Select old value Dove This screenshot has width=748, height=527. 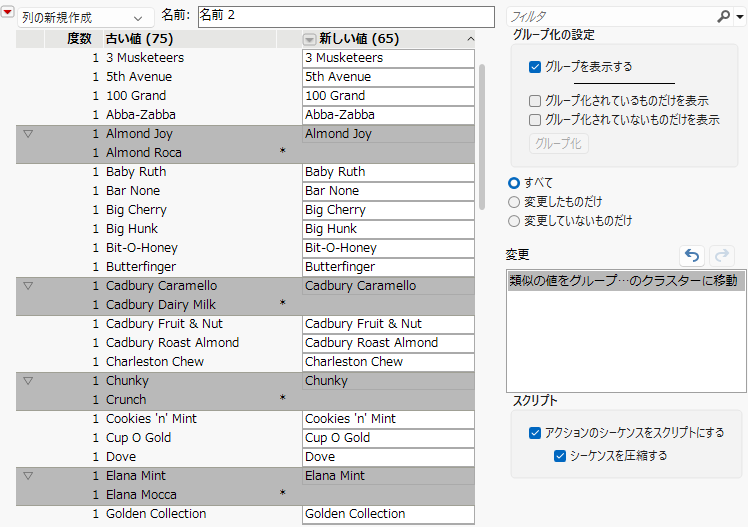121,457
